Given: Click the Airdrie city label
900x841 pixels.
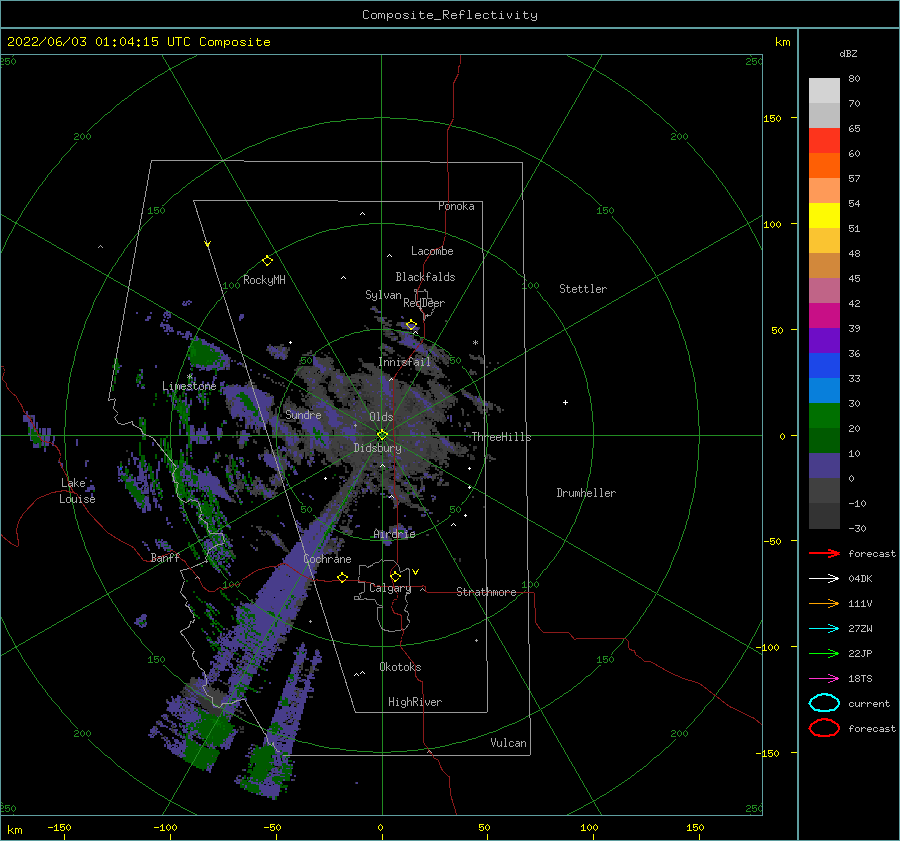Looking at the screenshot, I should 394,534.
